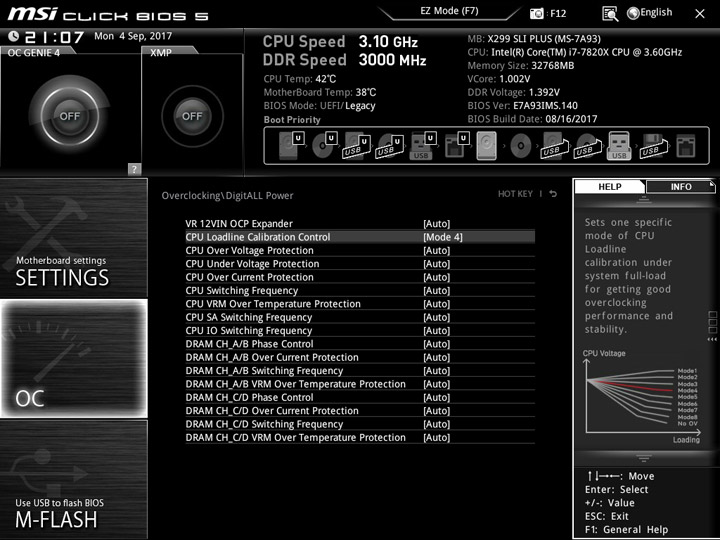Select DRAM CH_A/B Over Current Protection row
720x540 pixels.
pyautogui.click(x=360, y=357)
